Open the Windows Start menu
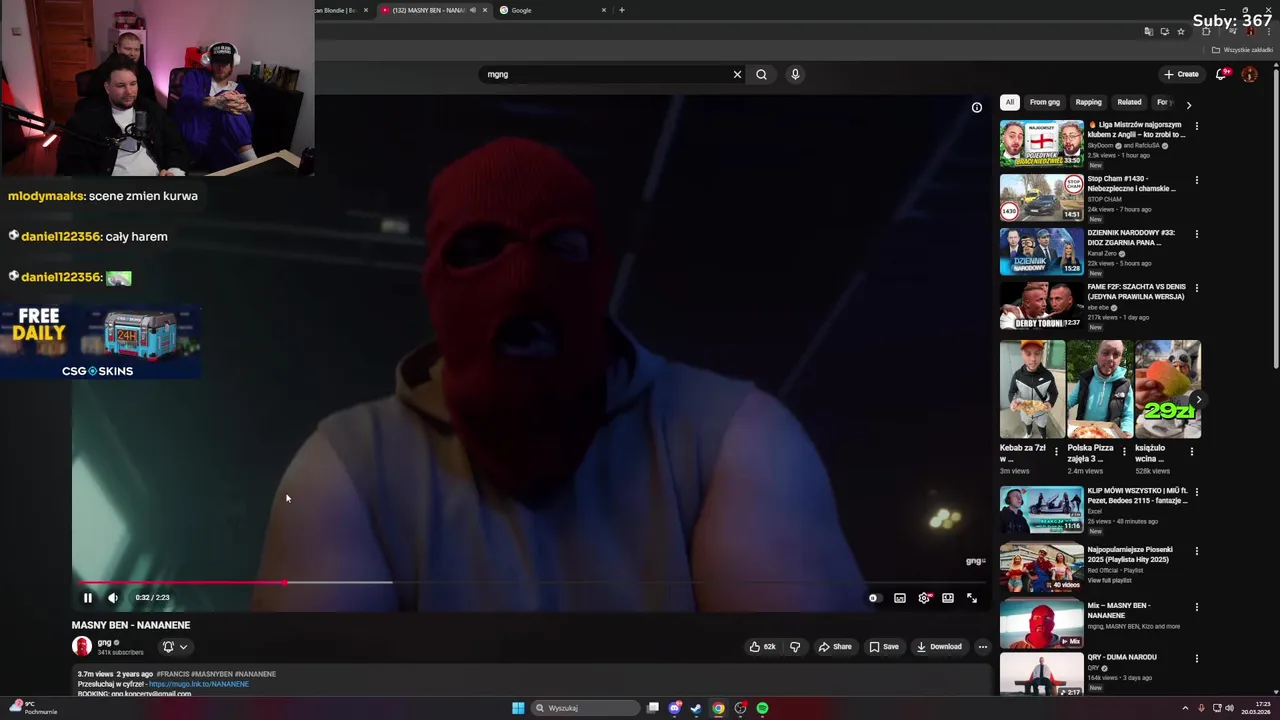1280x720 pixels. [518, 708]
